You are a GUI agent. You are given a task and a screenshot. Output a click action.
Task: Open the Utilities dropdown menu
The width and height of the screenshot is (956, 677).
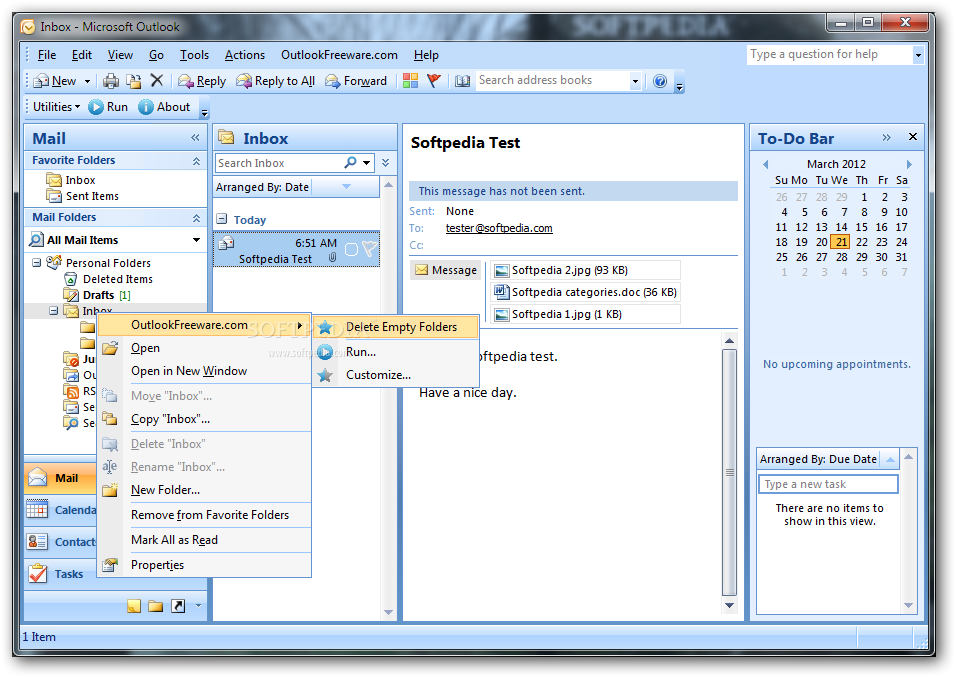tap(56, 107)
